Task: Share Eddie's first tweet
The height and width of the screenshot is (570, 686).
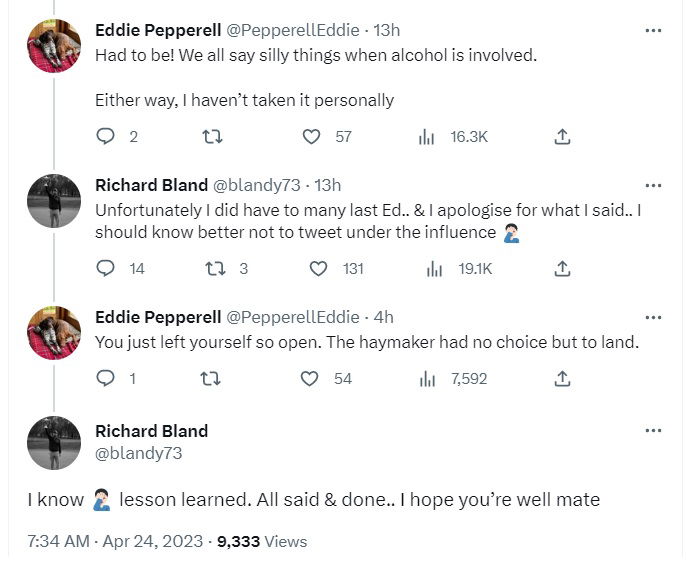Action: tap(562, 136)
